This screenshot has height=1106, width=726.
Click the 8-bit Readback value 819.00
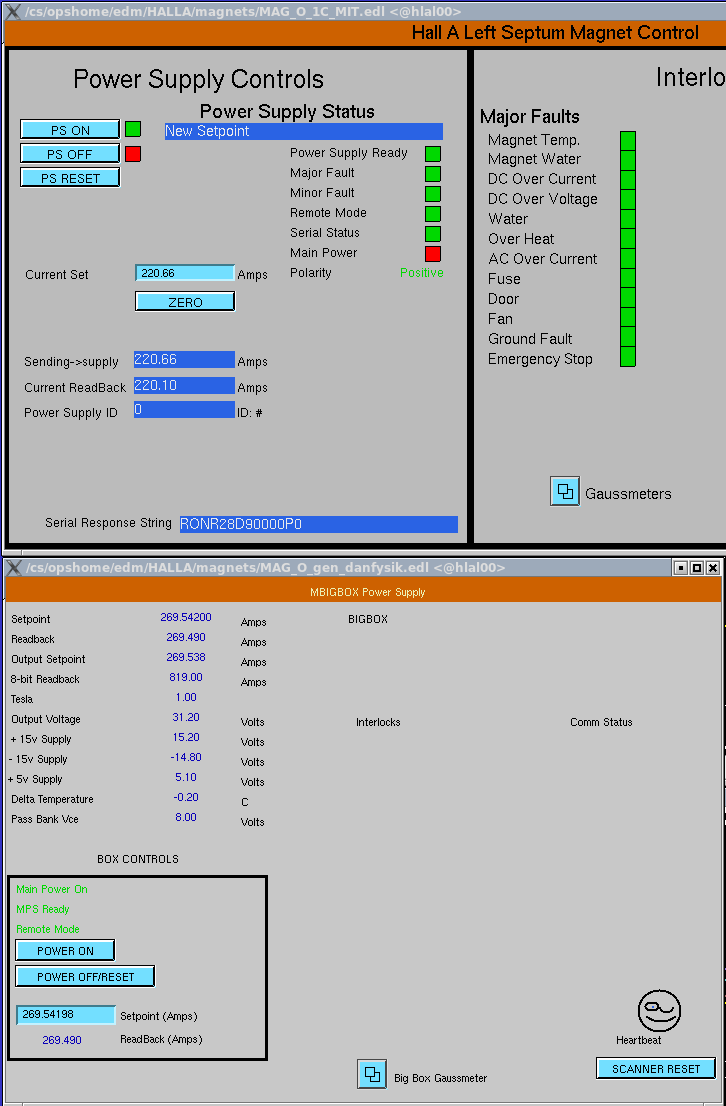186,677
